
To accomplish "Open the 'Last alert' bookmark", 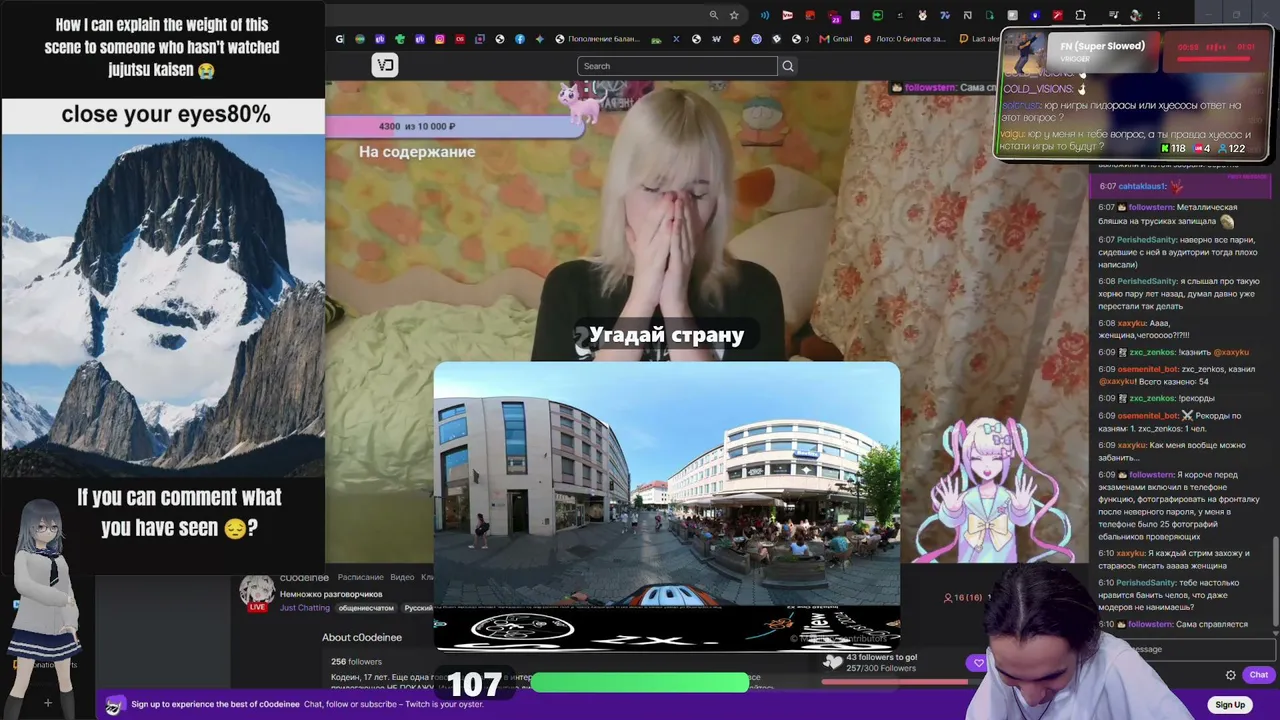I will tap(980, 39).
